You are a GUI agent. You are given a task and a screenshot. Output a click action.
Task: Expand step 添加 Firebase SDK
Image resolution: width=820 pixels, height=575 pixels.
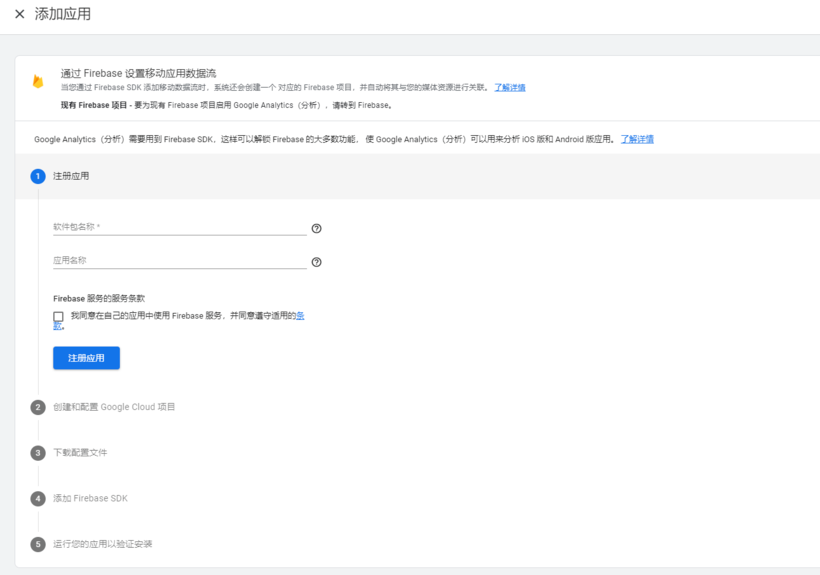(x=90, y=498)
